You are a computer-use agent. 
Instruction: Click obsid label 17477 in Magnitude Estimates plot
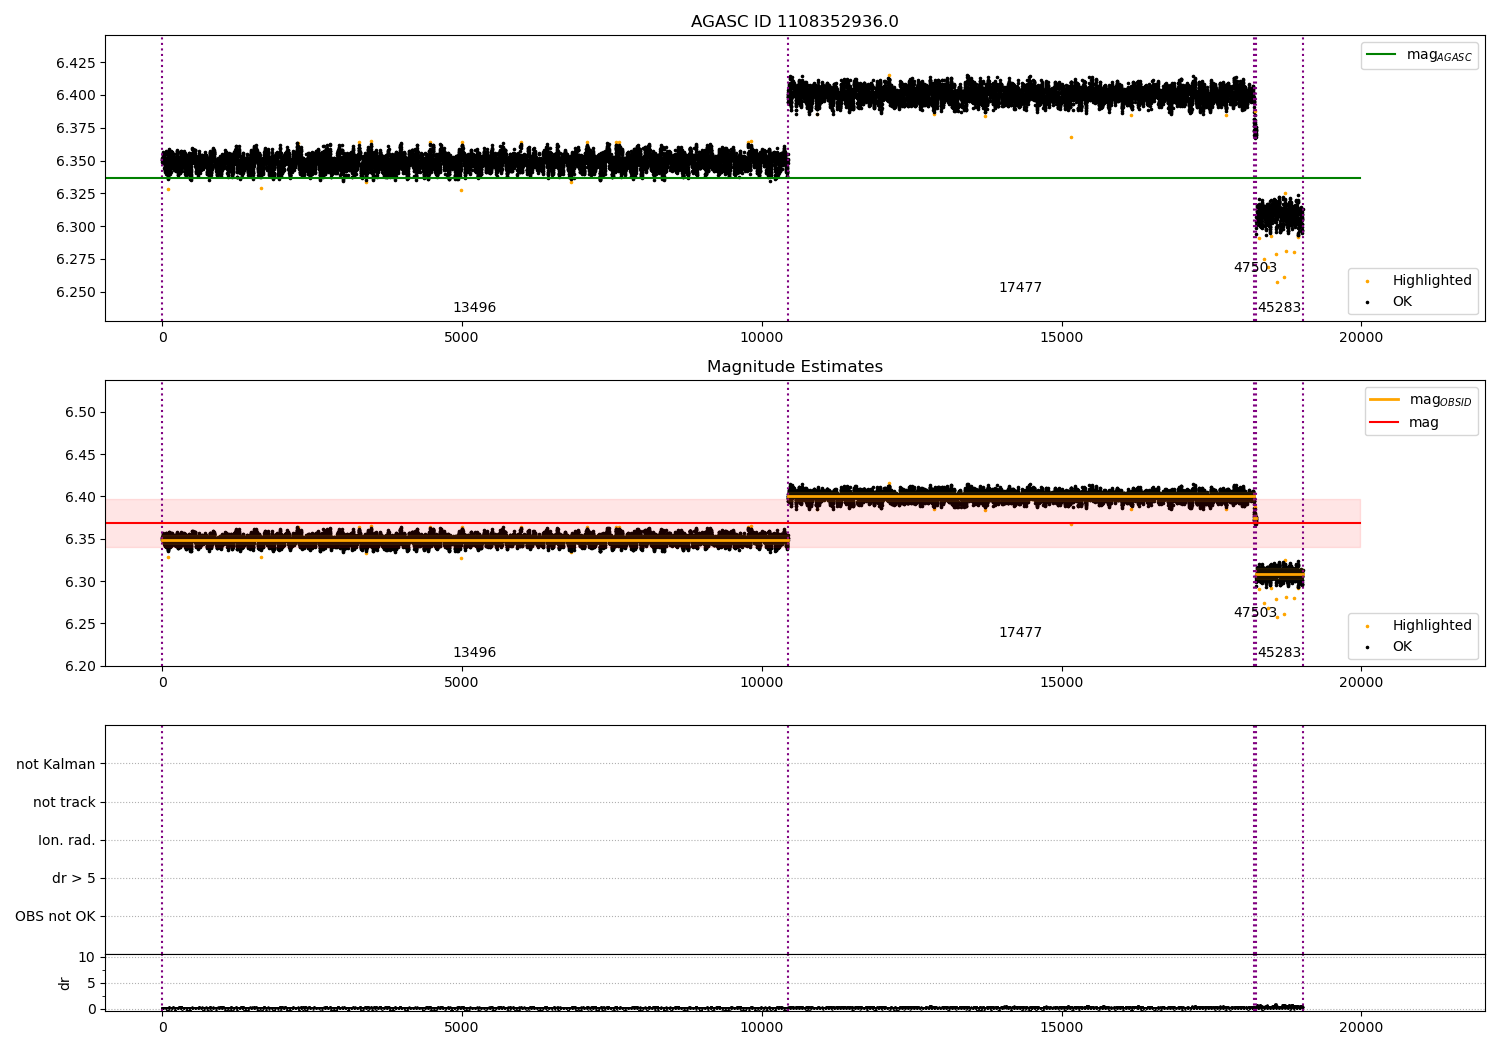(x=1020, y=633)
